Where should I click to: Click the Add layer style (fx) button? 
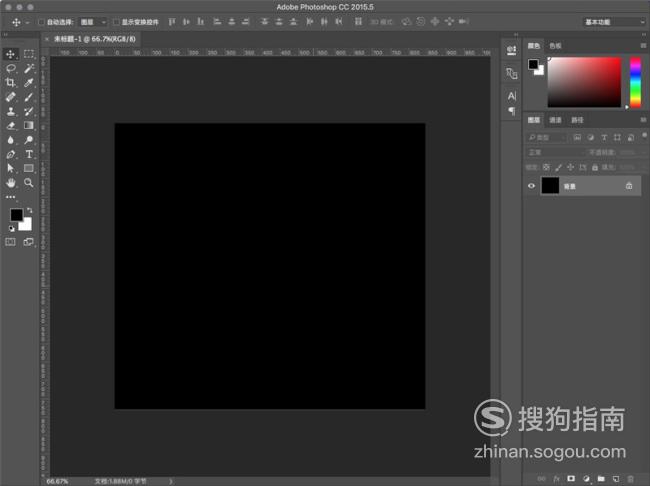pos(556,479)
